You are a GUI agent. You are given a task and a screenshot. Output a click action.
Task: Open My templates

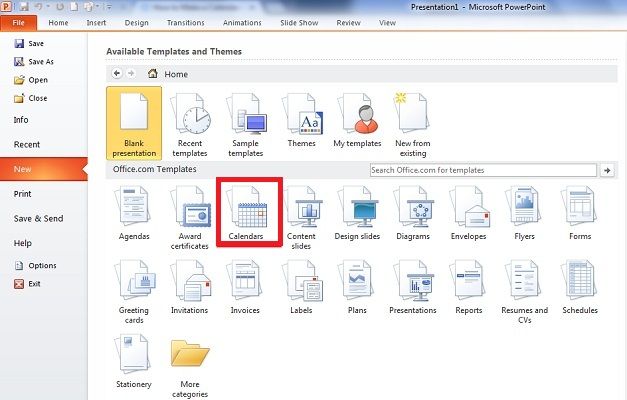click(357, 120)
